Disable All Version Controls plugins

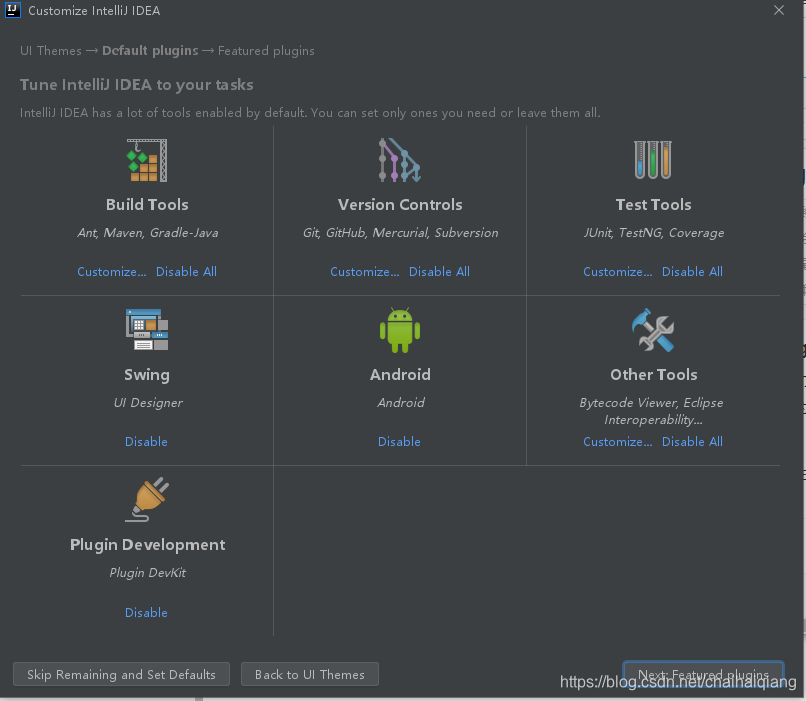439,271
